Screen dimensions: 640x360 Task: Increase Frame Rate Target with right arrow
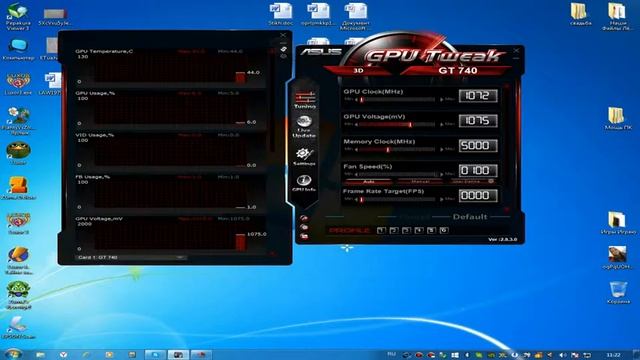[442, 199]
